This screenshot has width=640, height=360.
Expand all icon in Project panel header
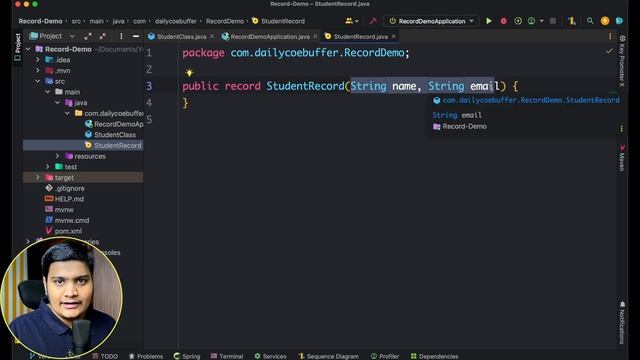[88, 36]
